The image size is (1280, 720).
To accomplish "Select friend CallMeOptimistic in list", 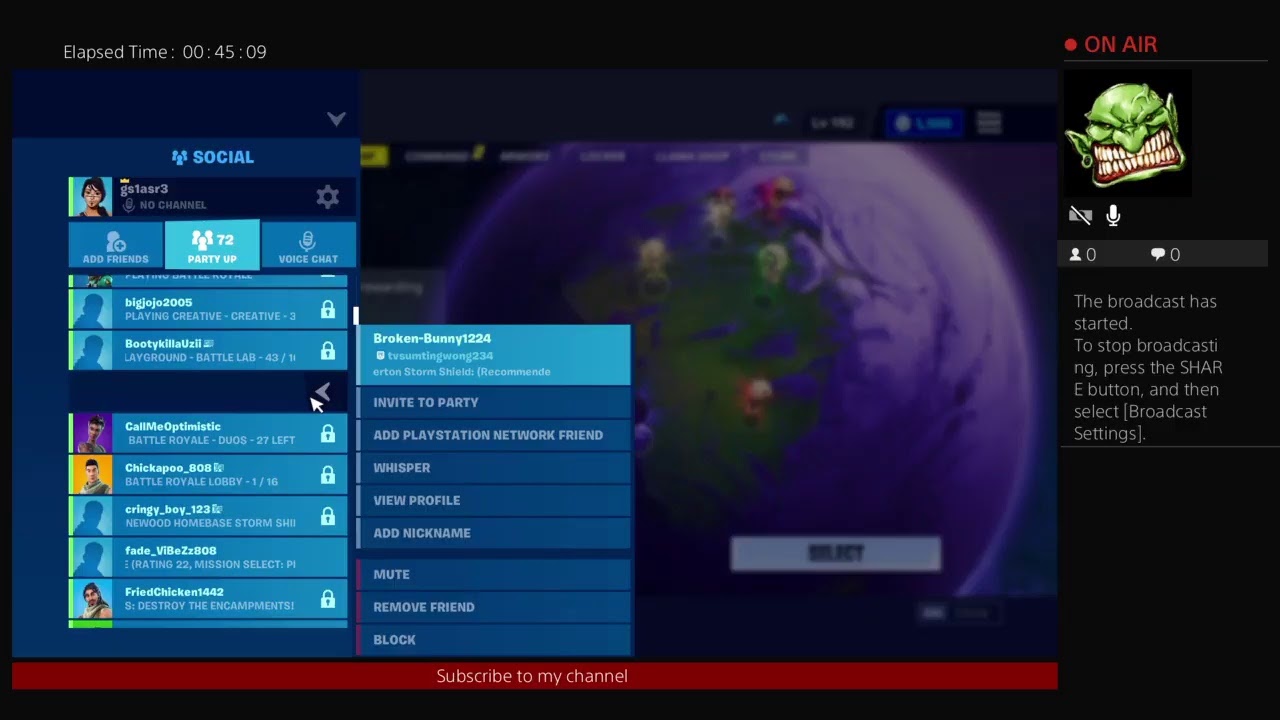I will pyautogui.click(x=208, y=433).
